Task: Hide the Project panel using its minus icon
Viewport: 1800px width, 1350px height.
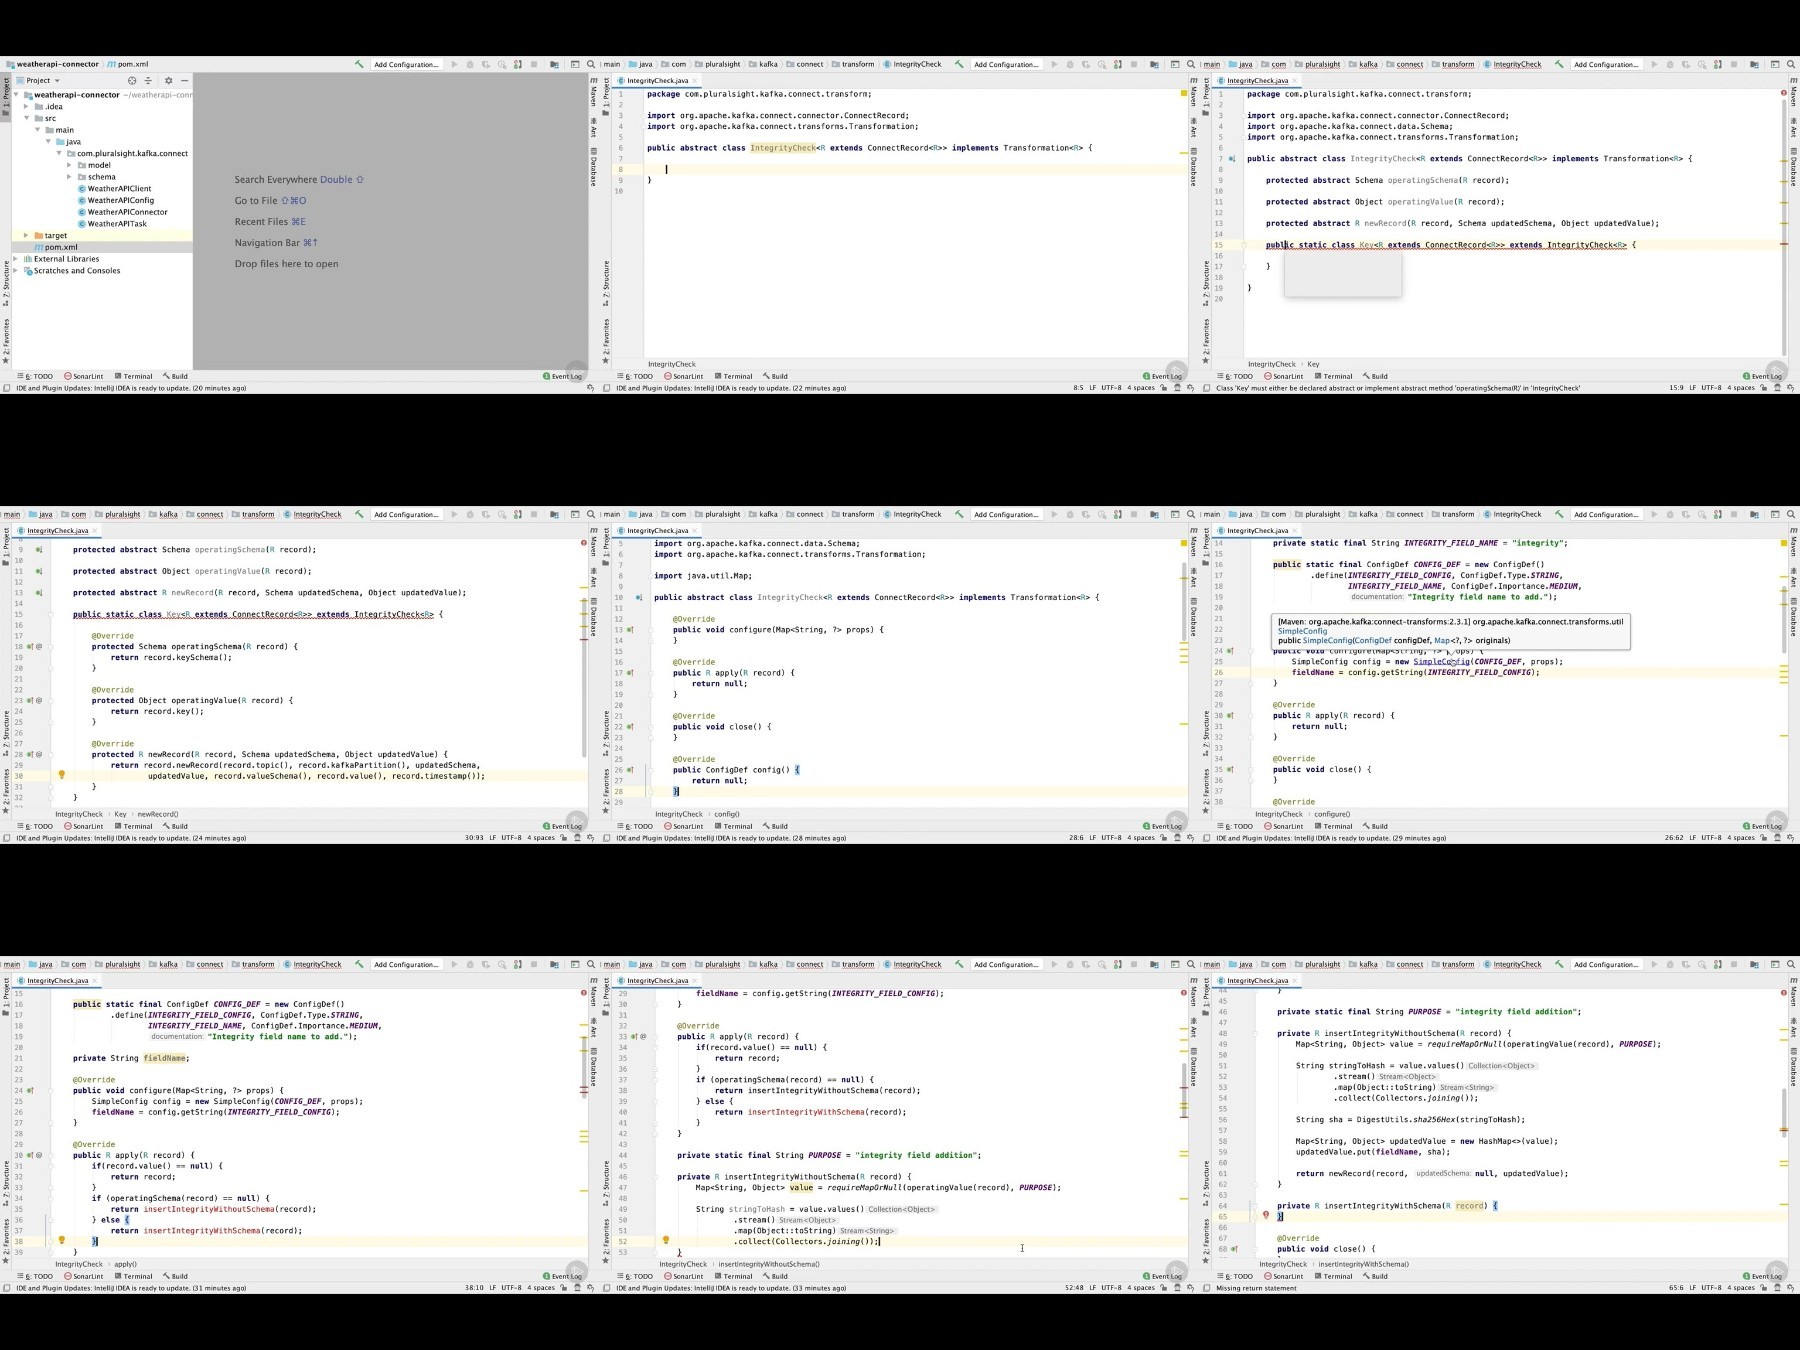Action: point(184,80)
